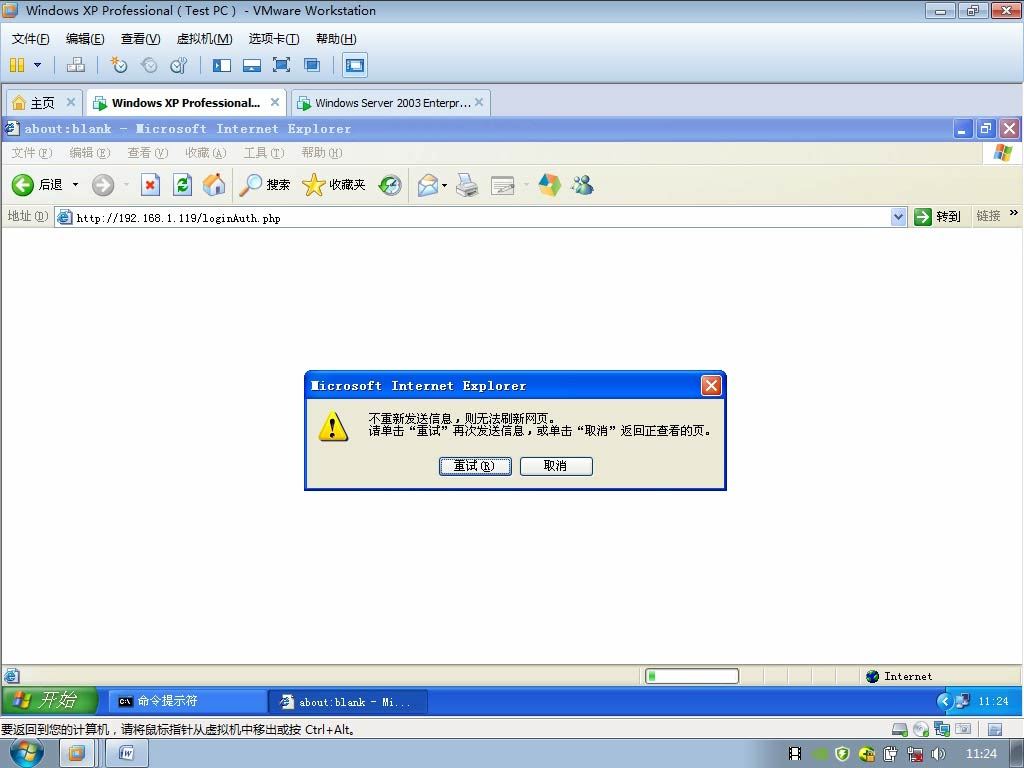Screen dimensions: 1024x768
Task: Click the IE address bar URL field
Action: click(482, 217)
